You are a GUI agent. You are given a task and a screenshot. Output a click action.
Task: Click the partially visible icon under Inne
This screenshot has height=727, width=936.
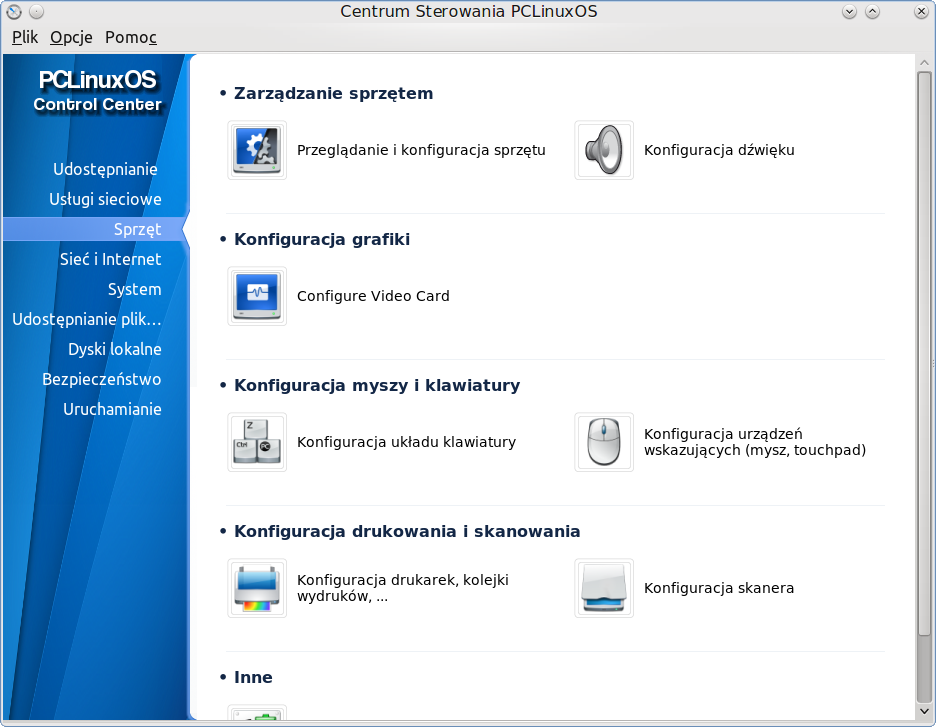click(257, 713)
